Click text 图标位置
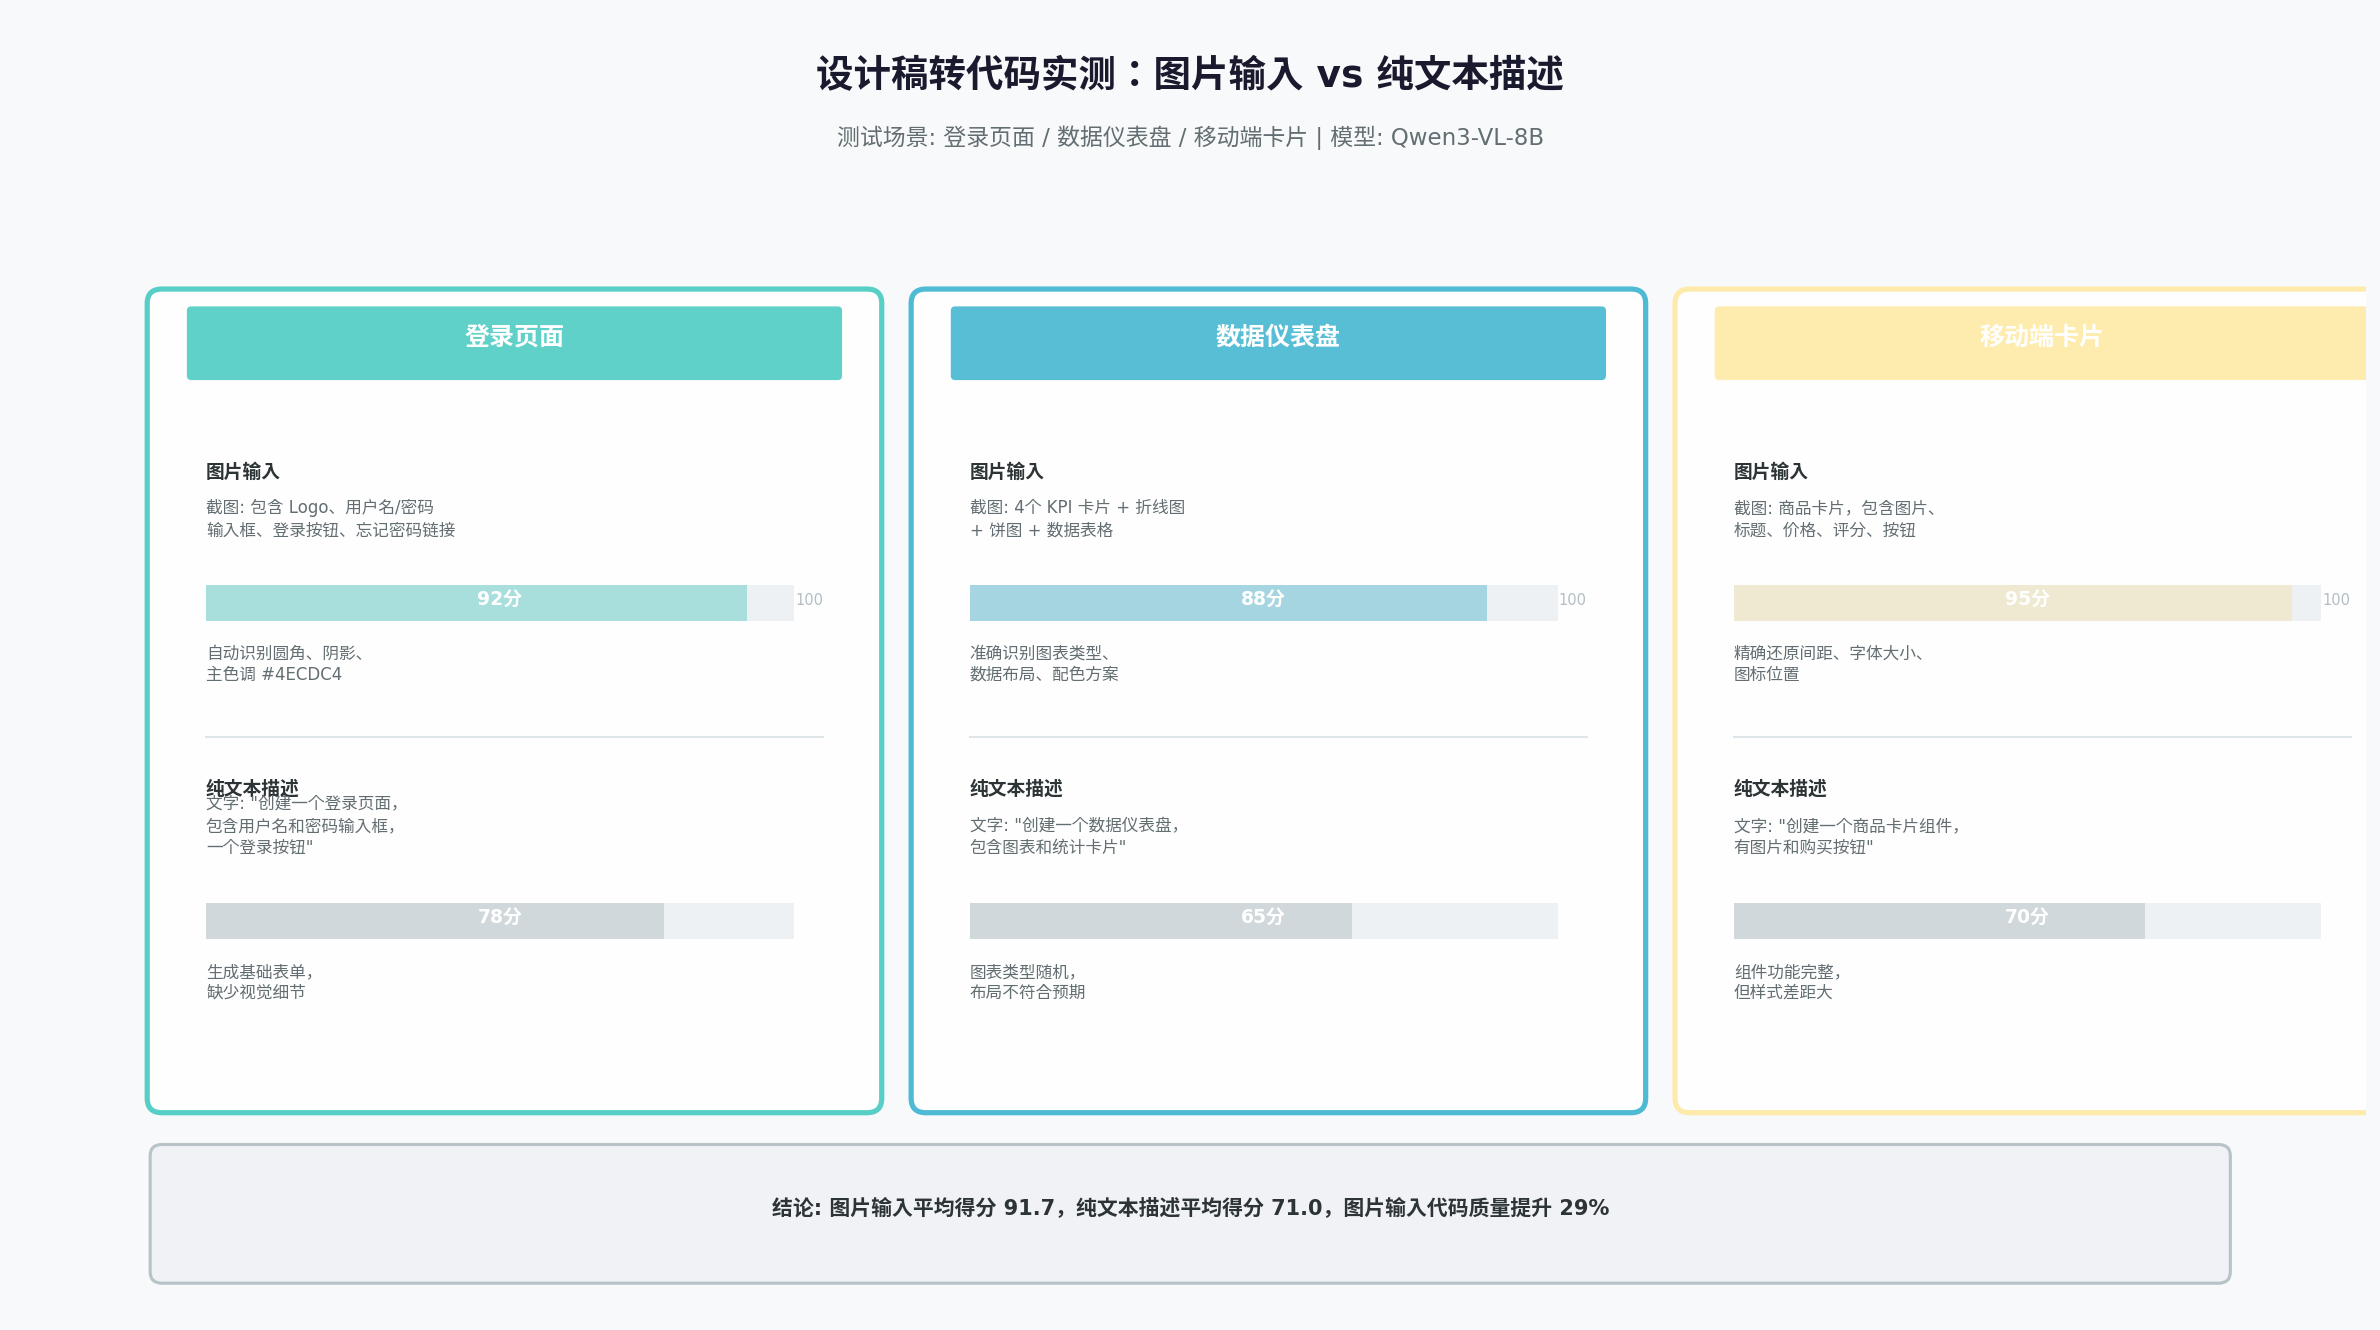 click(x=1766, y=674)
